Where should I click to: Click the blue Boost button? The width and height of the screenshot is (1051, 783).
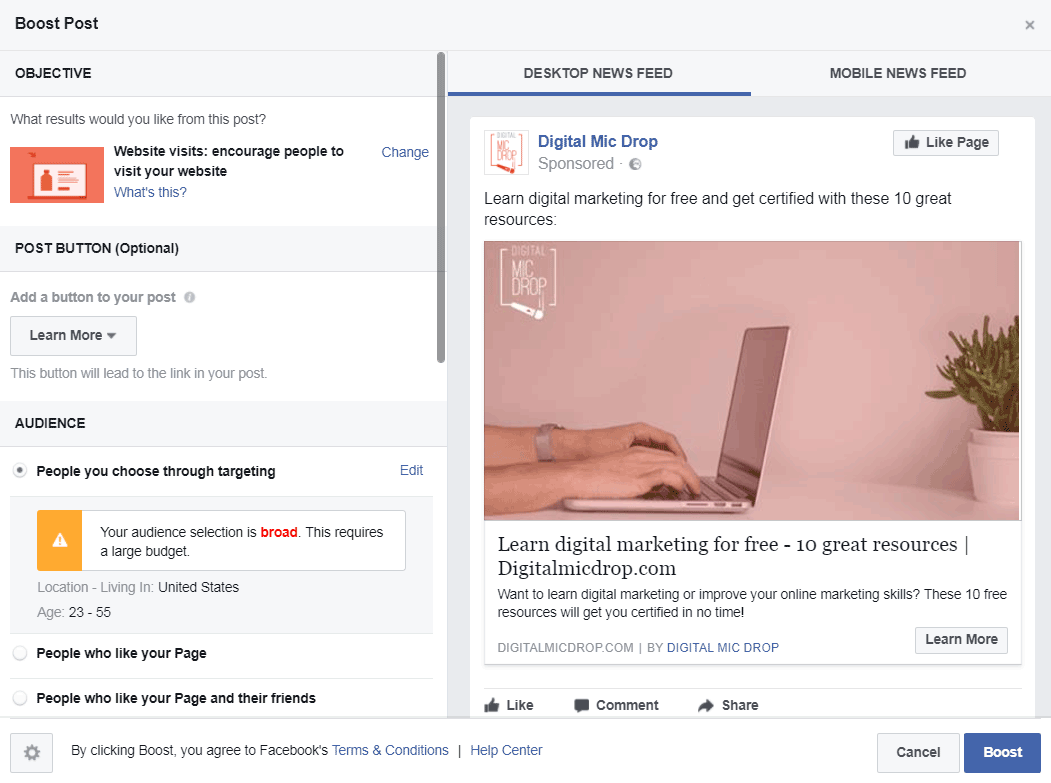tap(1002, 752)
